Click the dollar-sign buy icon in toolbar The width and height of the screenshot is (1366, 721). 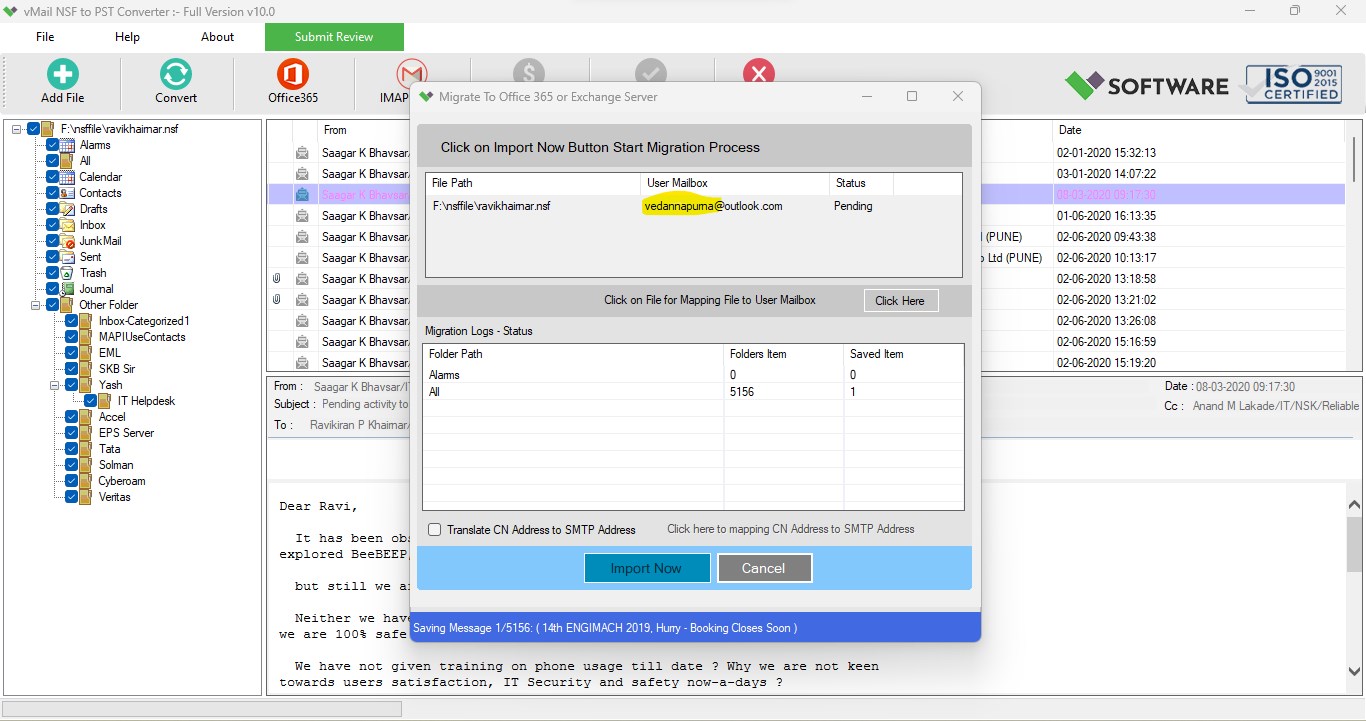point(529,72)
